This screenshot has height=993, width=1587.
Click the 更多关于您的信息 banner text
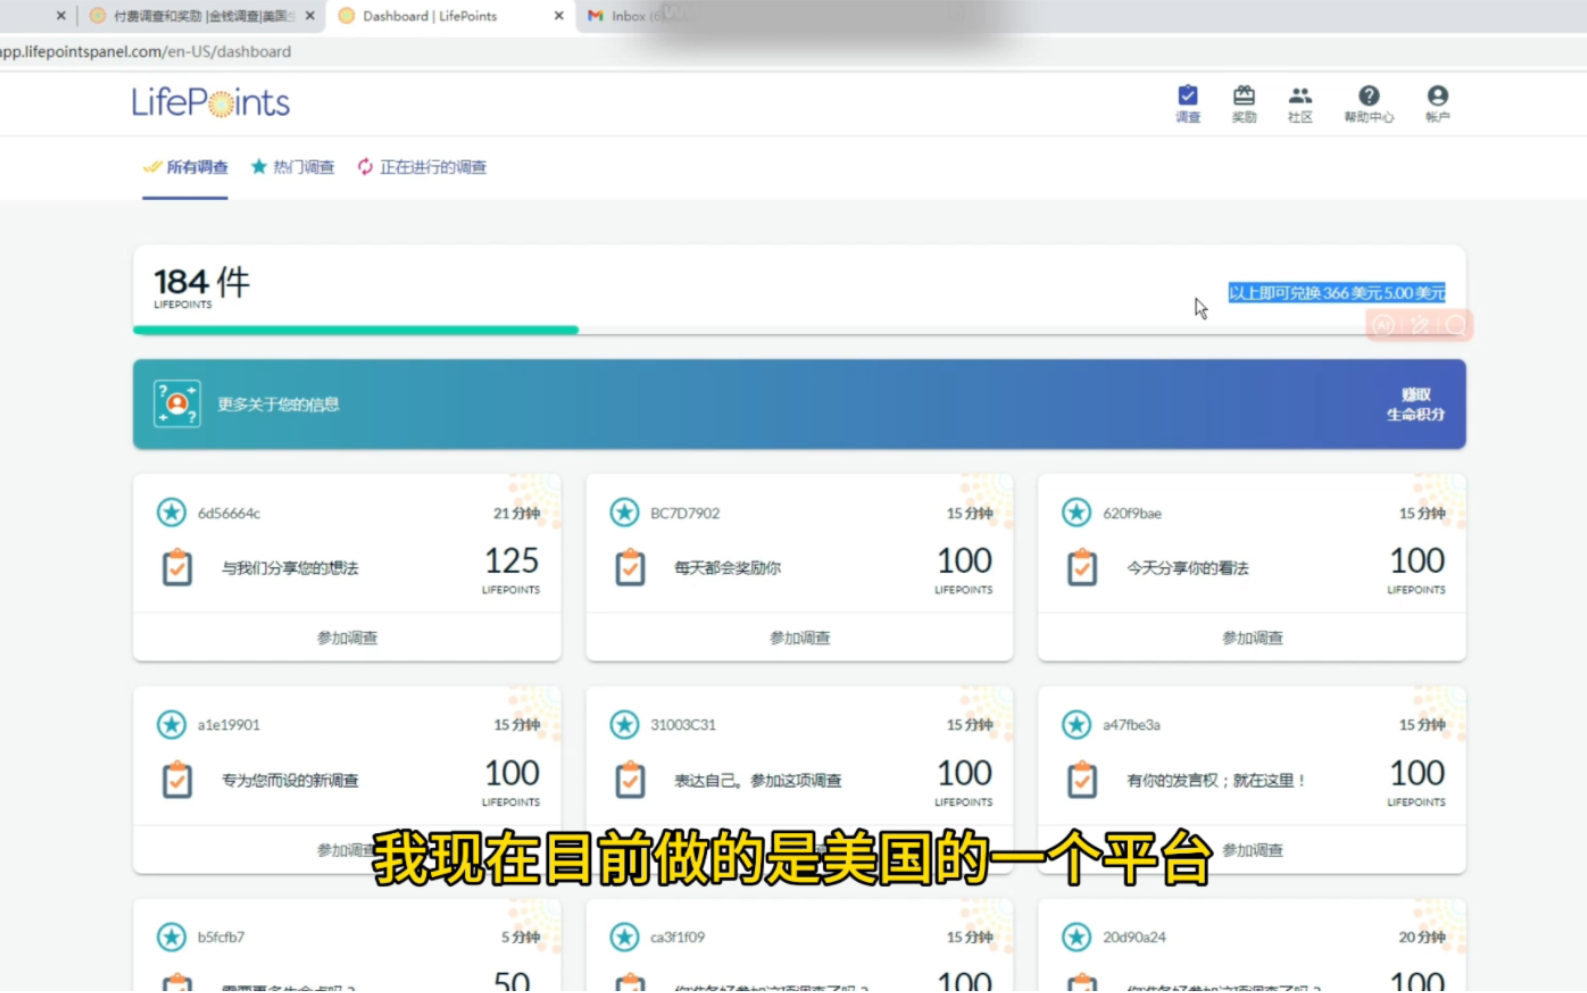click(279, 404)
